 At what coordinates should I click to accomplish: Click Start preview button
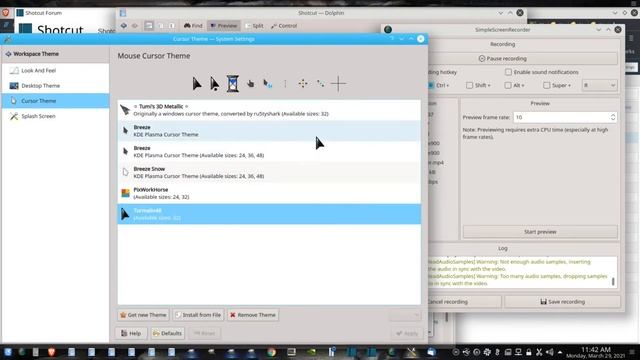[540, 232]
